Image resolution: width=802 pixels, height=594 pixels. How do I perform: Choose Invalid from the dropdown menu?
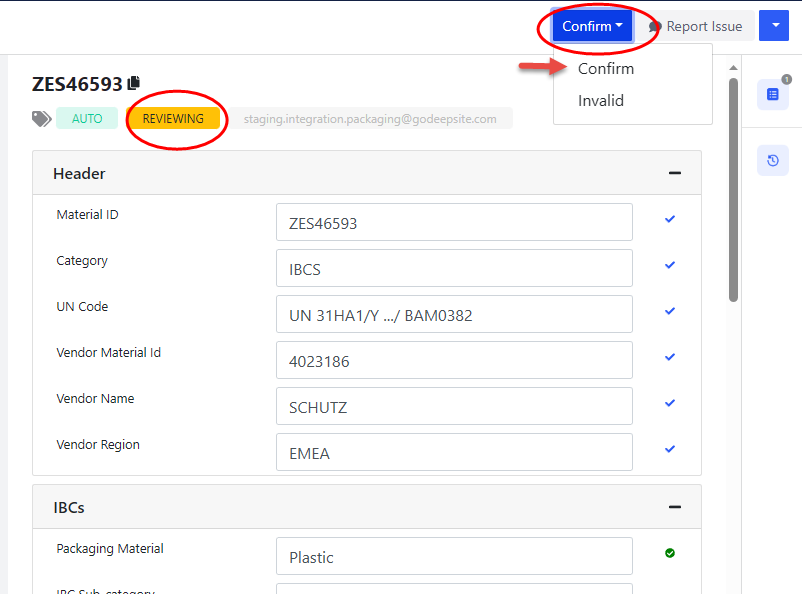click(601, 101)
